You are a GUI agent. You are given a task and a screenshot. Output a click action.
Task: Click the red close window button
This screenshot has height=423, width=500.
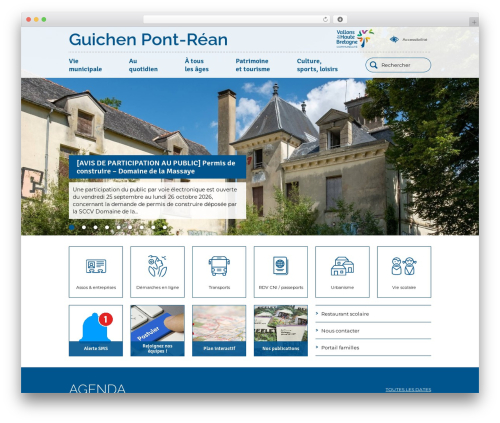tap(29, 19)
